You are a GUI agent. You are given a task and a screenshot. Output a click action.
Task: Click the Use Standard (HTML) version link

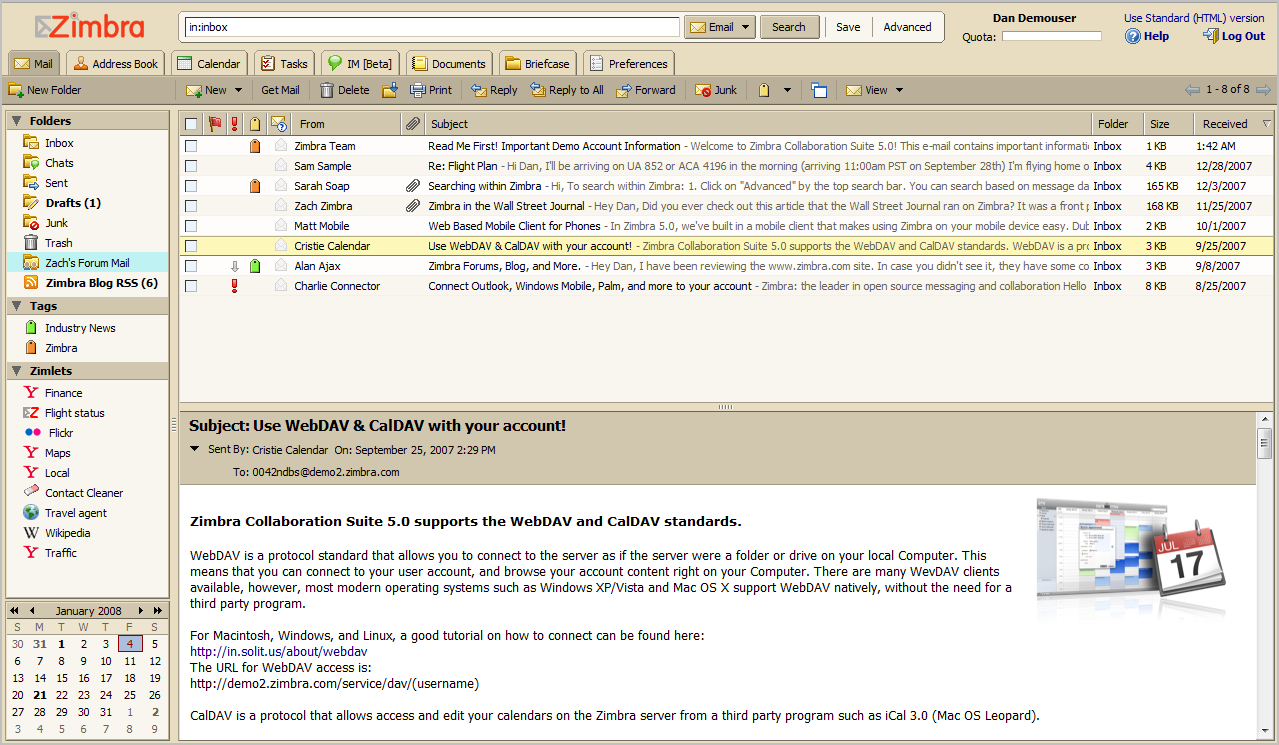1193,17
